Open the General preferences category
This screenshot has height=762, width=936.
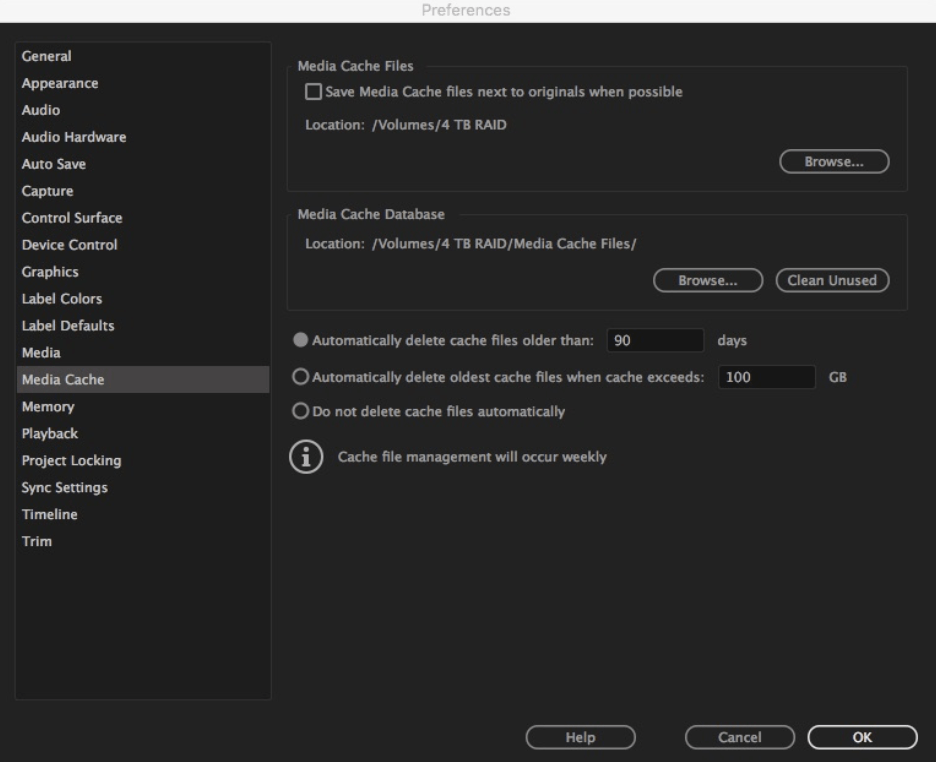coord(47,57)
